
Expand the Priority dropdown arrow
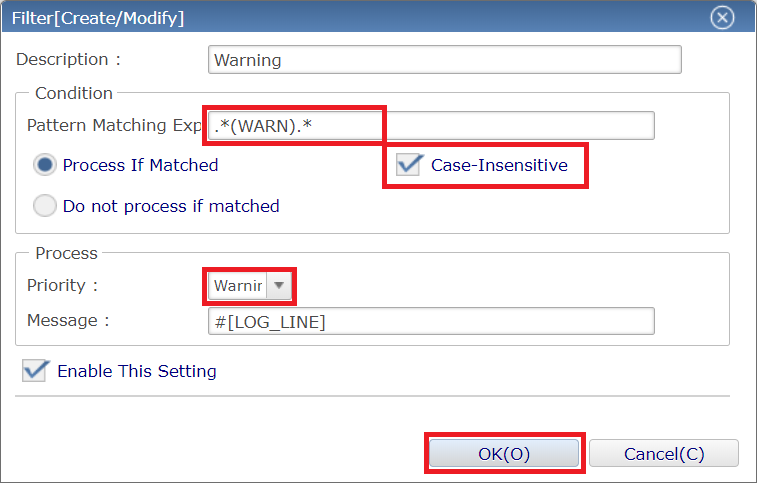(x=280, y=286)
